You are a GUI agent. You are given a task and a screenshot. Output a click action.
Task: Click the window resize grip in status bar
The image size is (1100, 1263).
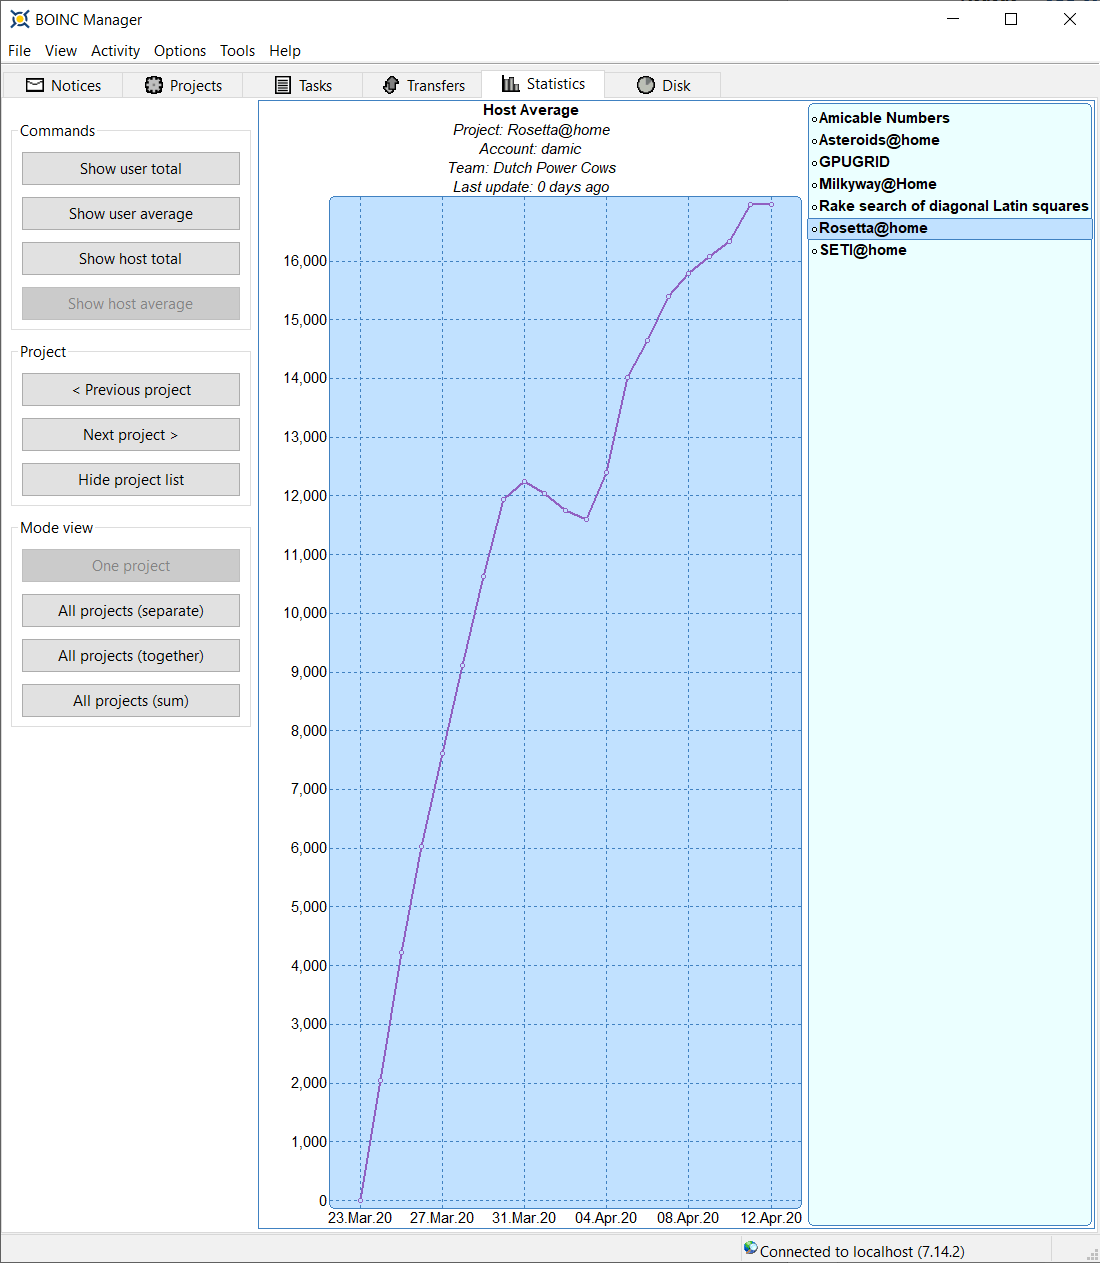pyautogui.click(x=1092, y=1254)
